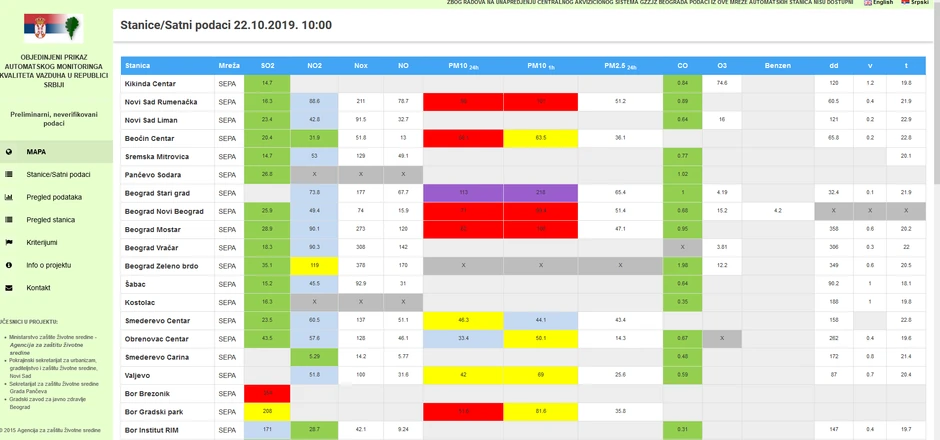This screenshot has height=440, width=940.
Task: Click the envelope icon next to Kontakt
Action: tap(8, 288)
